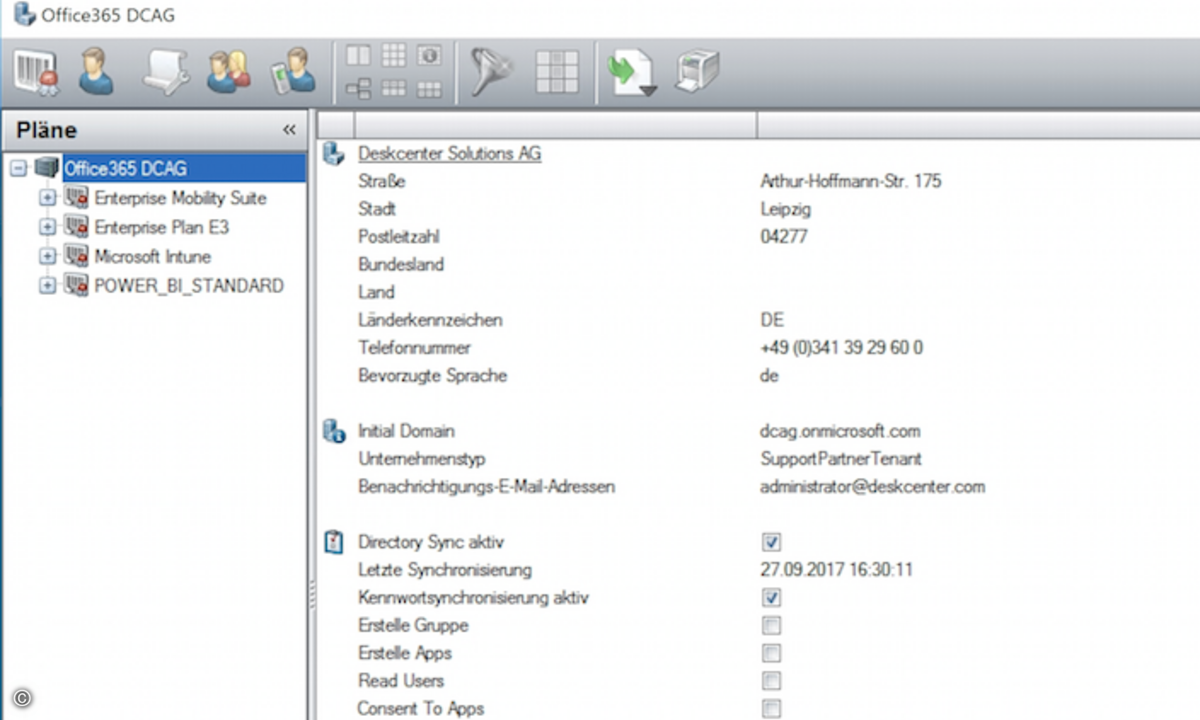The height and width of the screenshot is (720, 1200).
Task: Click the Enterprise Mobility Suite license icon
Action: coord(77,198)
